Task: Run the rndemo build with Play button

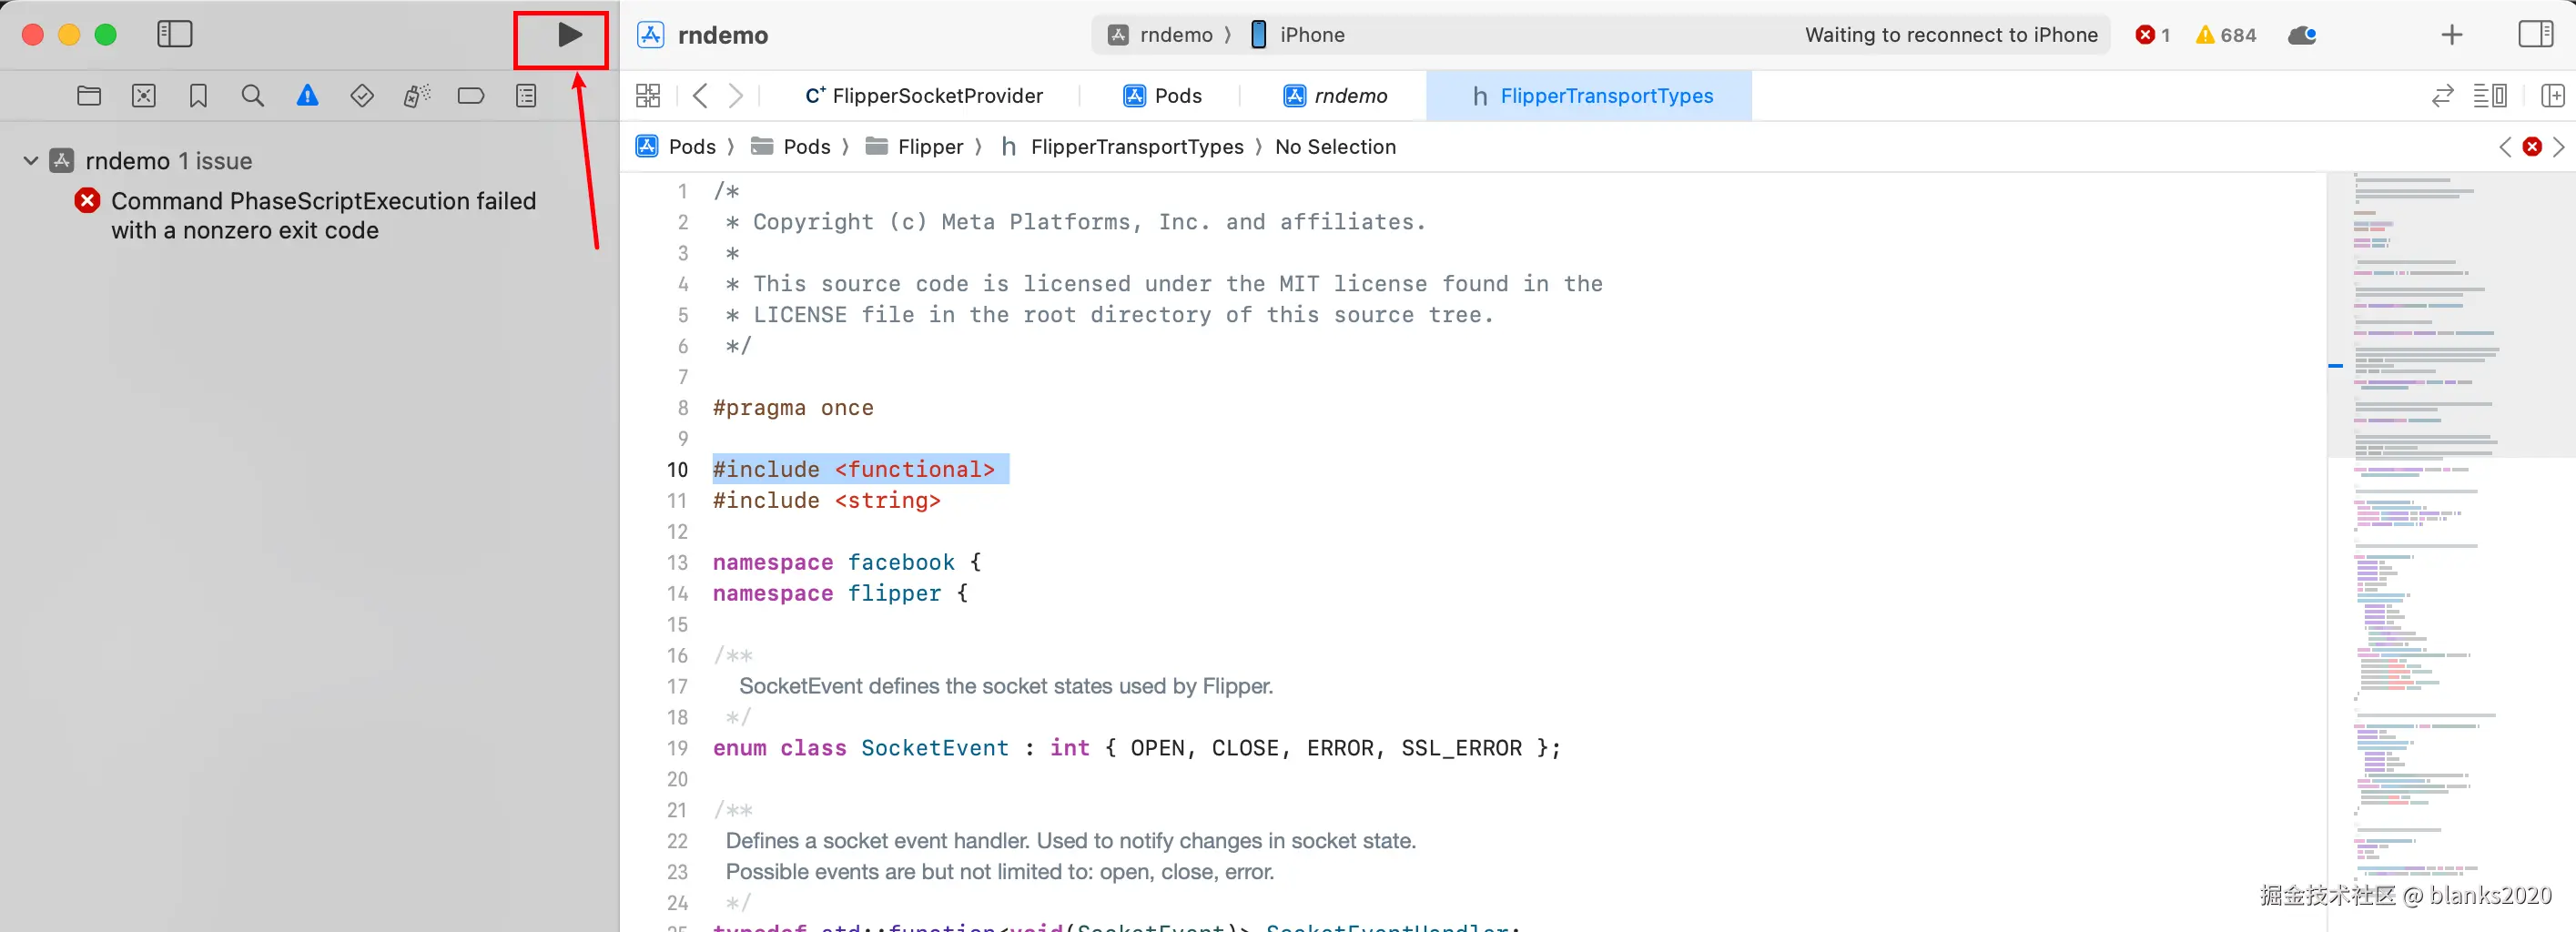Action: 569,35
